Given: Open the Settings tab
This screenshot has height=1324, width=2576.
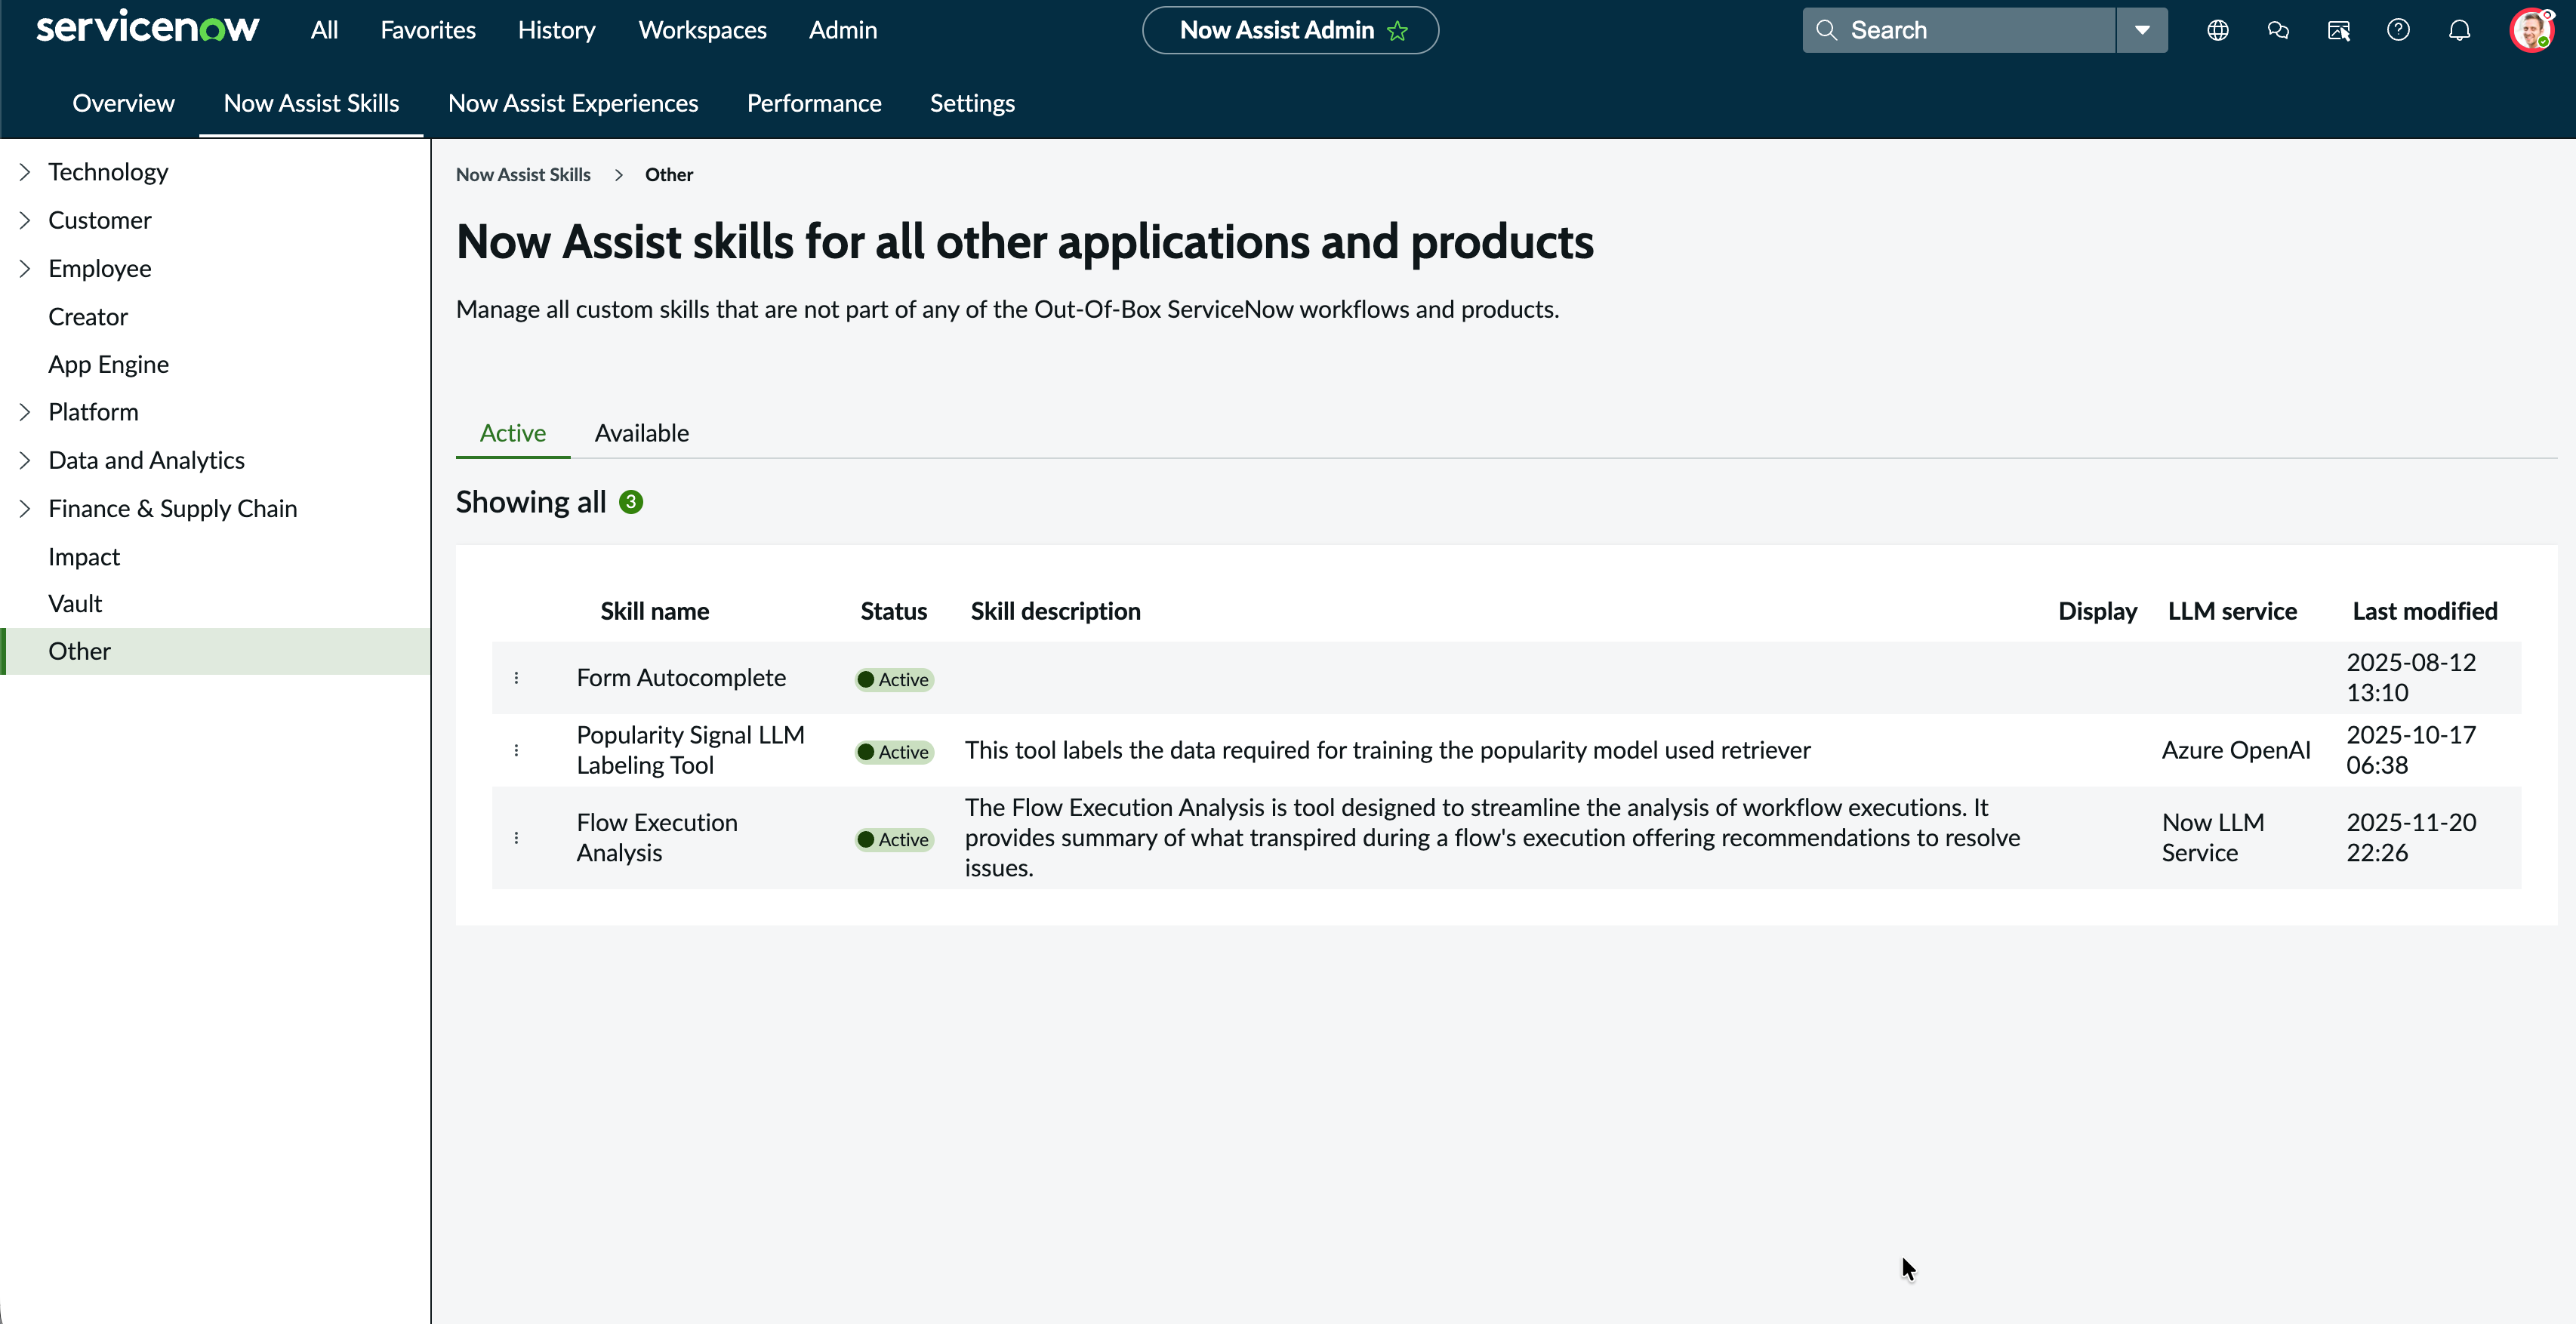Looking at the screenshot, I should (972, 103).
